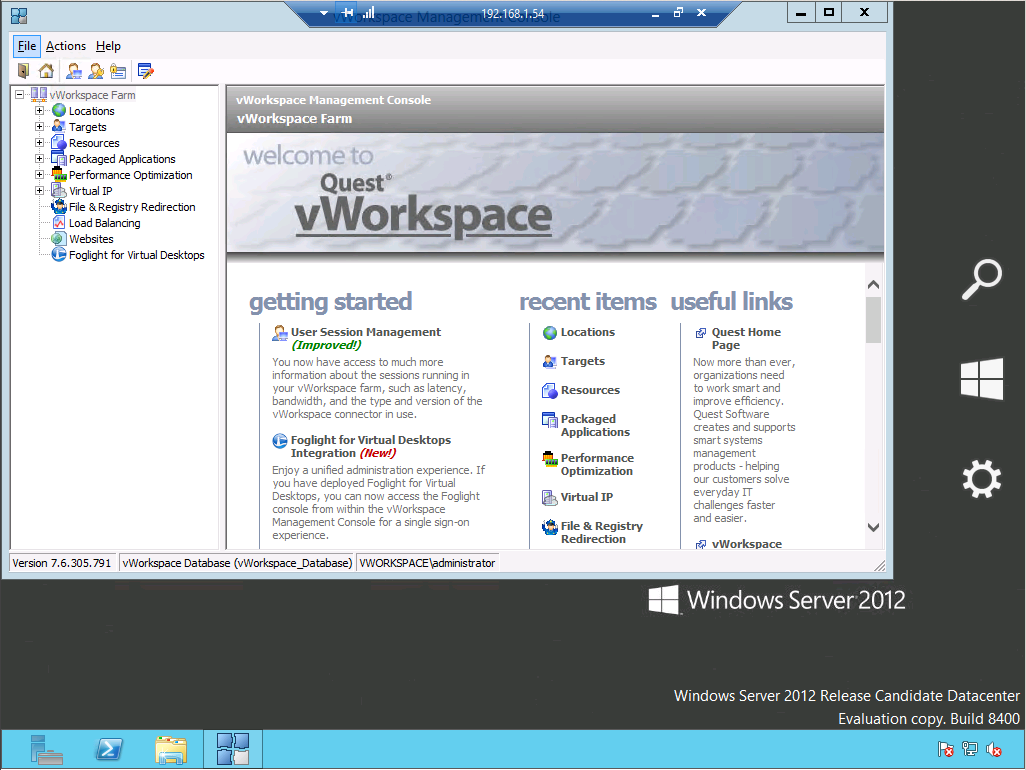Select Load Balancing in the tree
This screenshot has width=1026, height=770.
(105, 222)
